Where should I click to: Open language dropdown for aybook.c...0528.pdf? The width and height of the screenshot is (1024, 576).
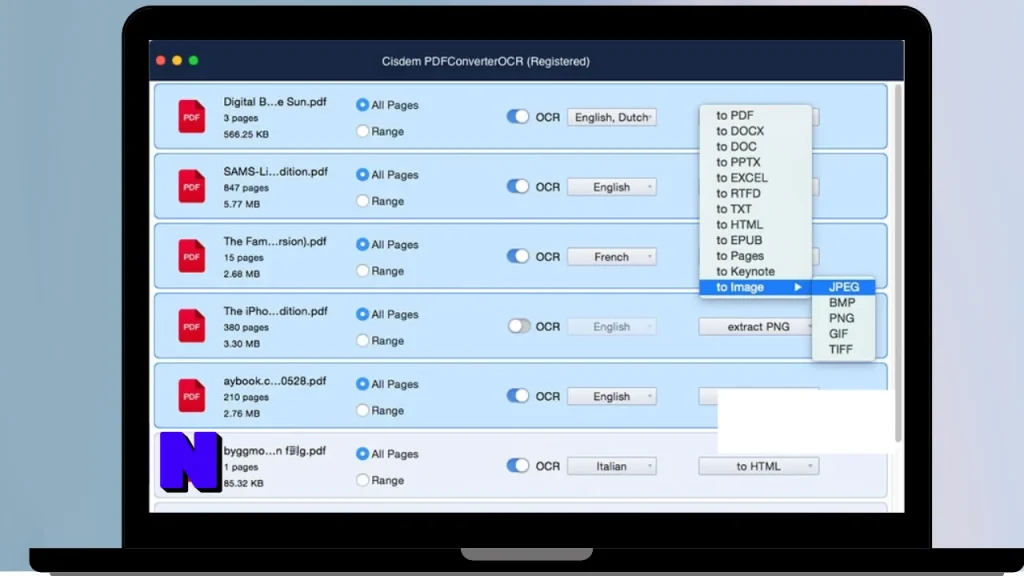coord(612,396)
